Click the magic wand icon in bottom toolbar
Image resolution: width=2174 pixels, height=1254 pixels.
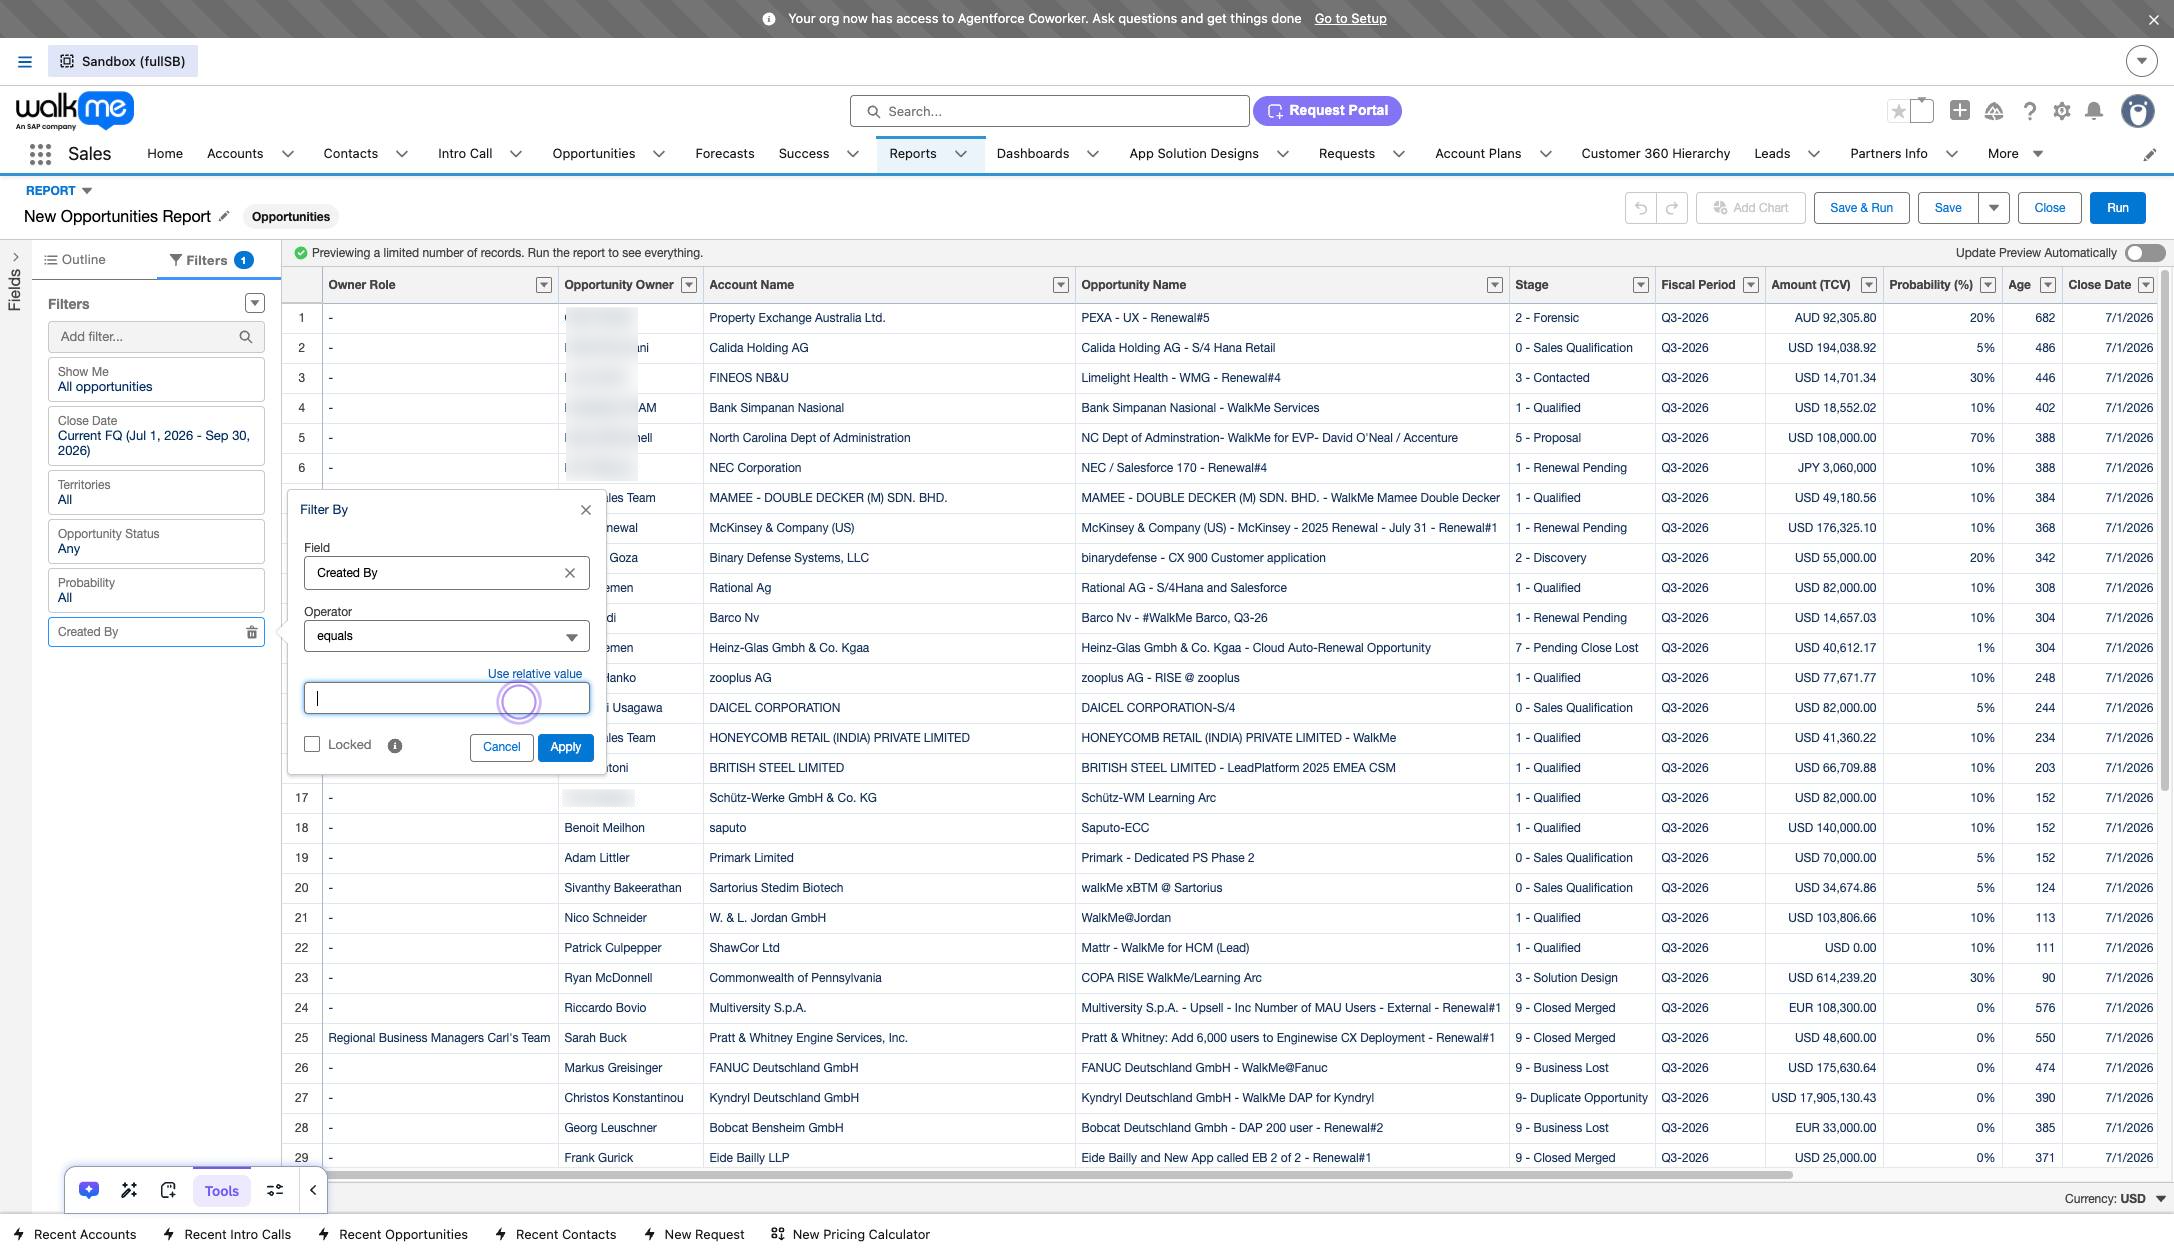129,1190
